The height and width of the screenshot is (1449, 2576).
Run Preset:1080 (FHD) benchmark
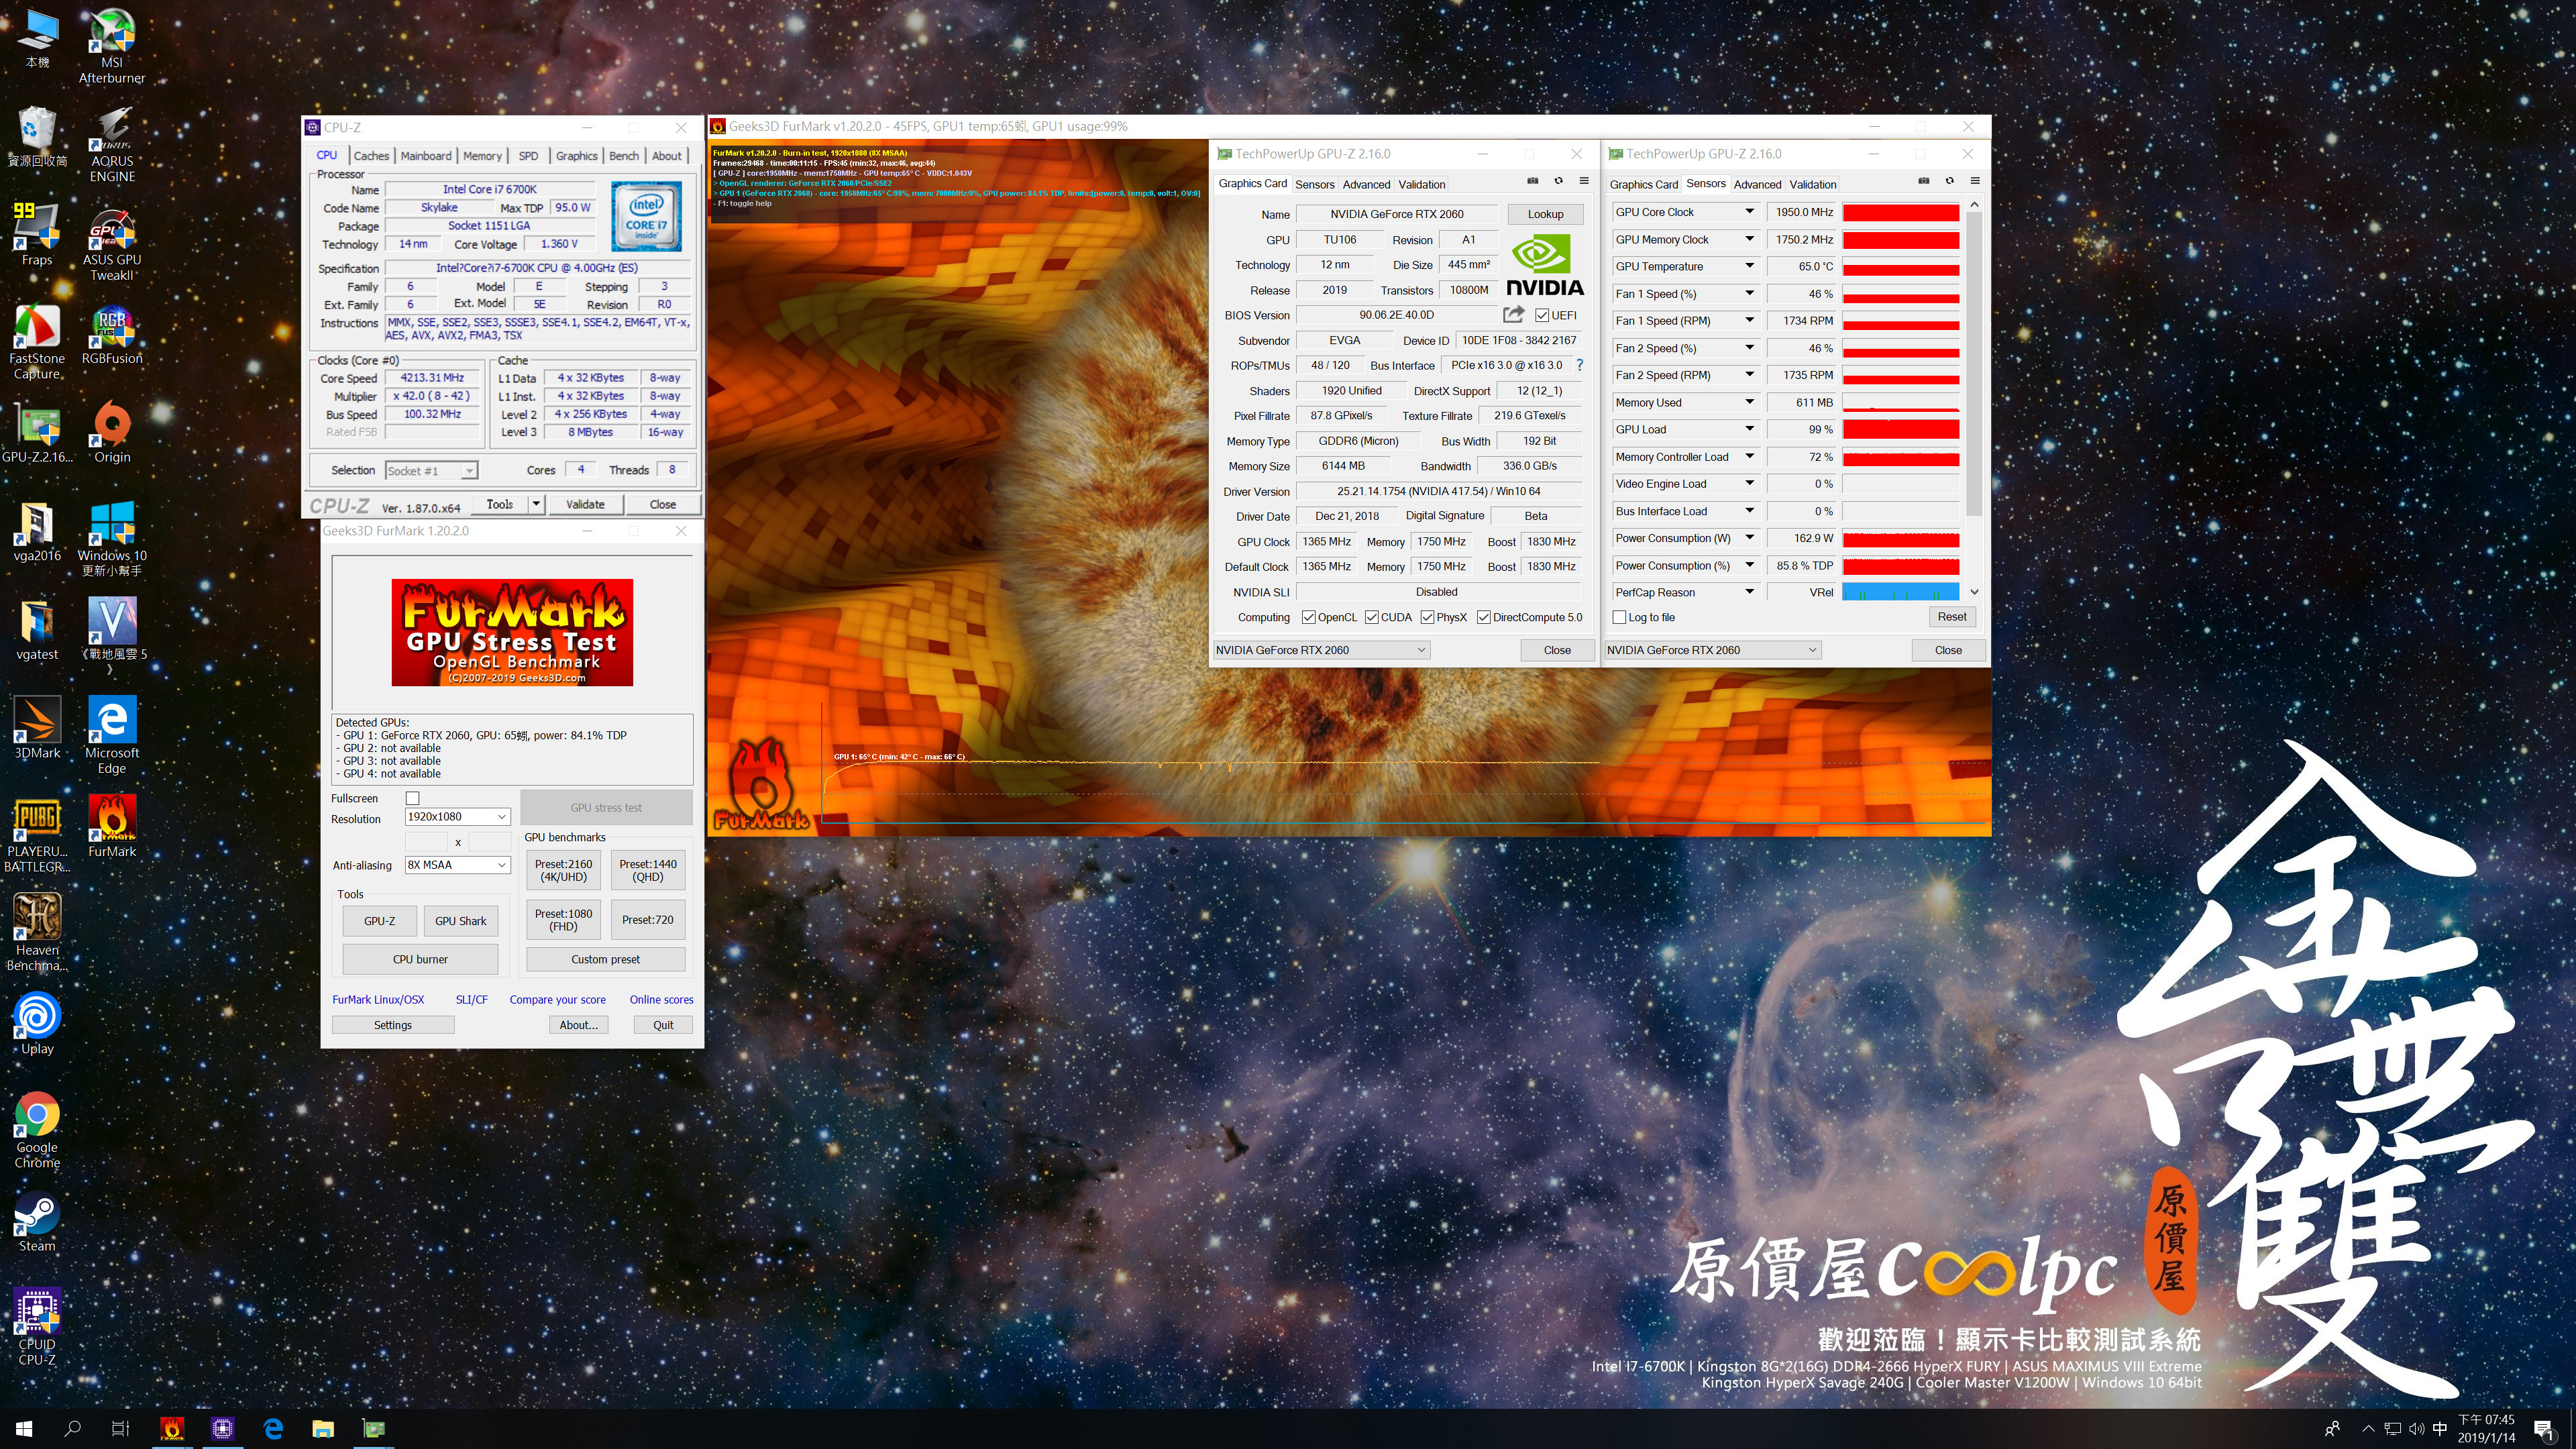click(x=563, y=920)
